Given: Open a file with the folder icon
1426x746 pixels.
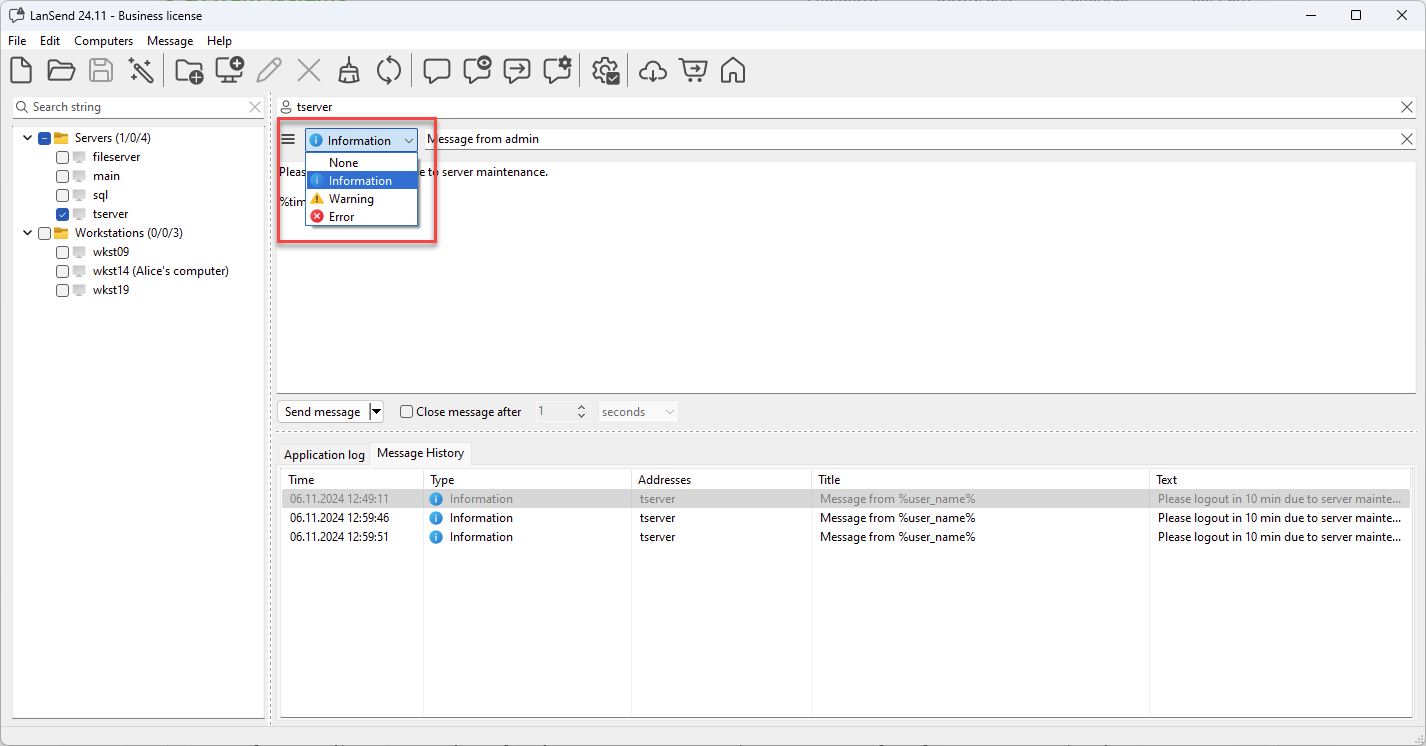Looking at the screenshot, I should 61,71.
